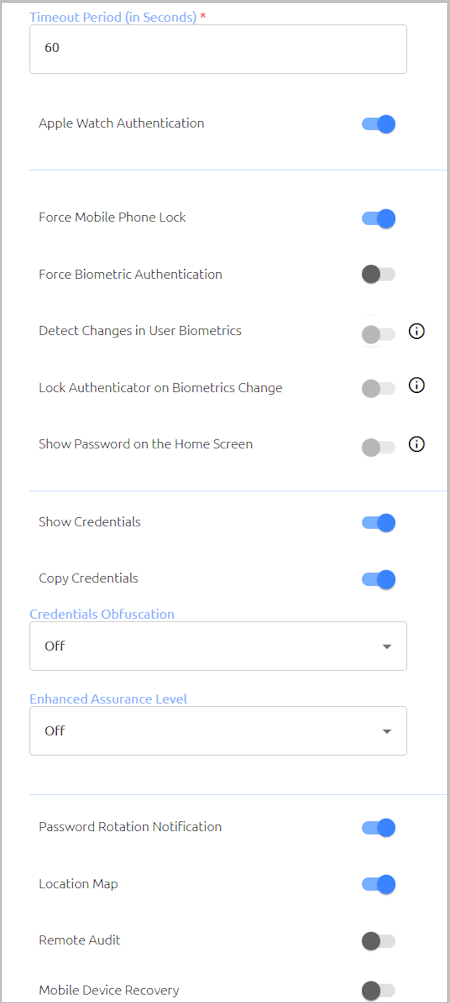Switch on Mobile Device Recovery
Image resolution: width=450 pixels, height=1003 pixels.
pos(378,991)
